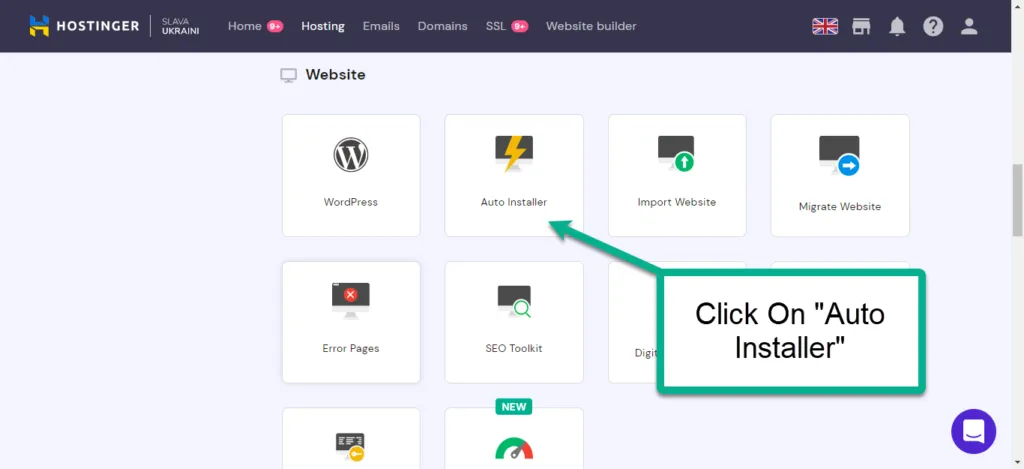The image size is (1024, 469).
Task: Navigate to Domains menu
Action: tap(442, 26)
